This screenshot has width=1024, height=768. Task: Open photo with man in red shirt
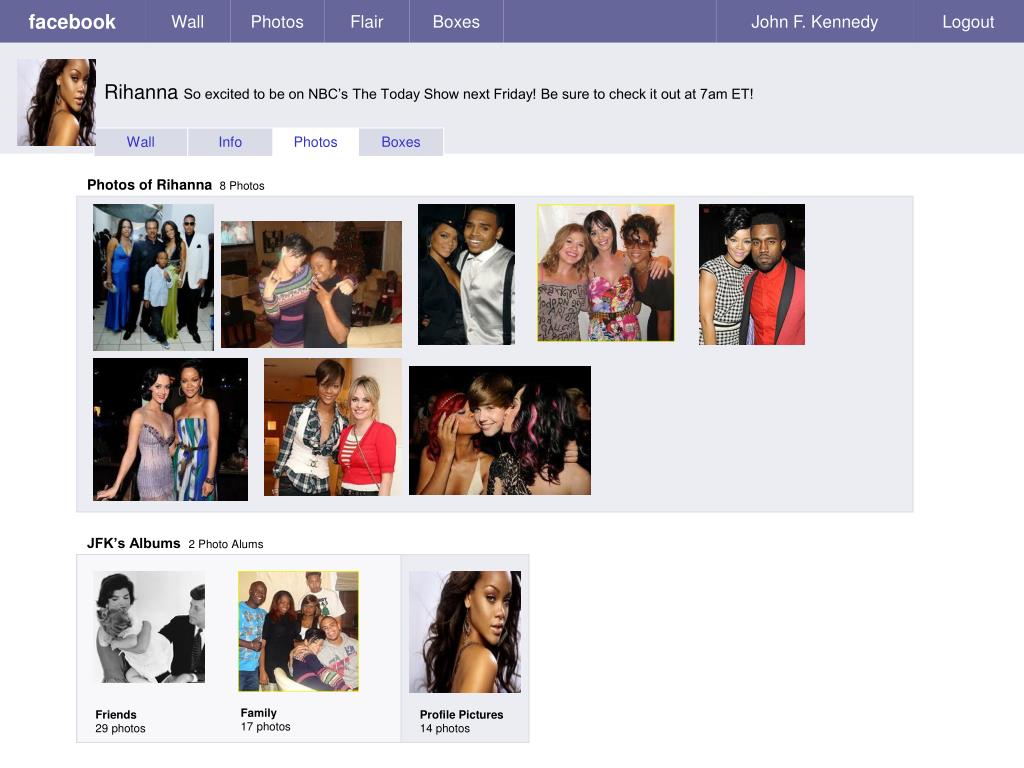pos(752,274)
